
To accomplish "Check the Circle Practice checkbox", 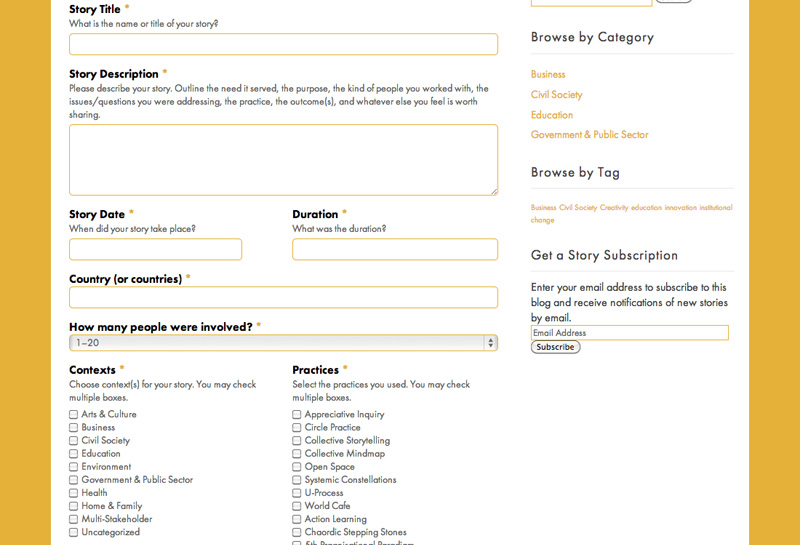I will point(296,428).
